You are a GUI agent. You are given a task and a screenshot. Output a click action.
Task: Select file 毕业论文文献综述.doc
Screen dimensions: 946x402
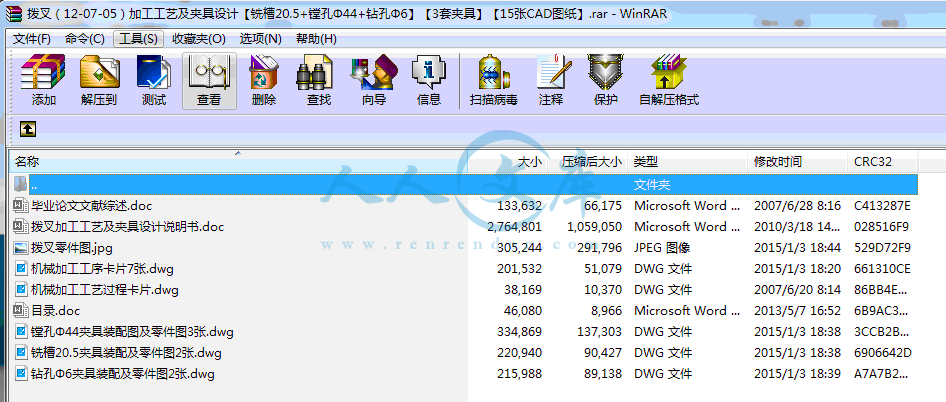(x=92, y=206)
